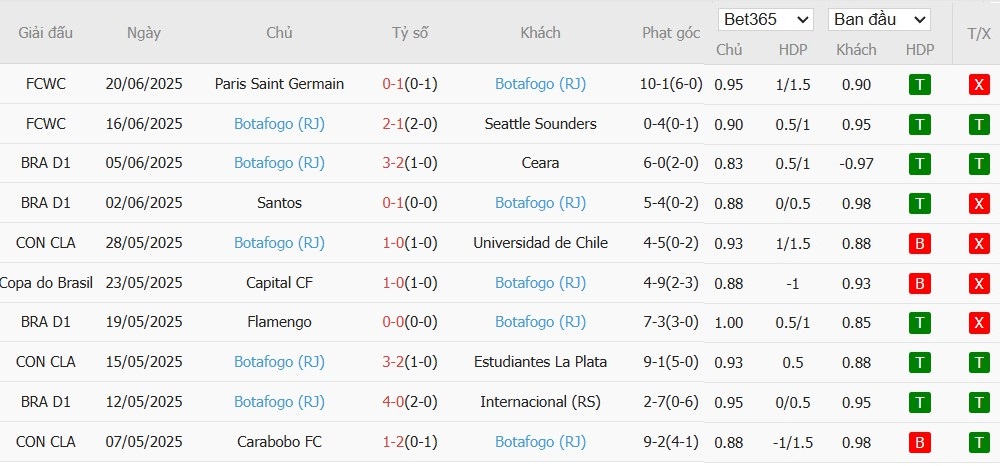Click green T badge for Paris Saint Germain row
This screenshot has height=466, width=1000.
[x=918, y=85]
